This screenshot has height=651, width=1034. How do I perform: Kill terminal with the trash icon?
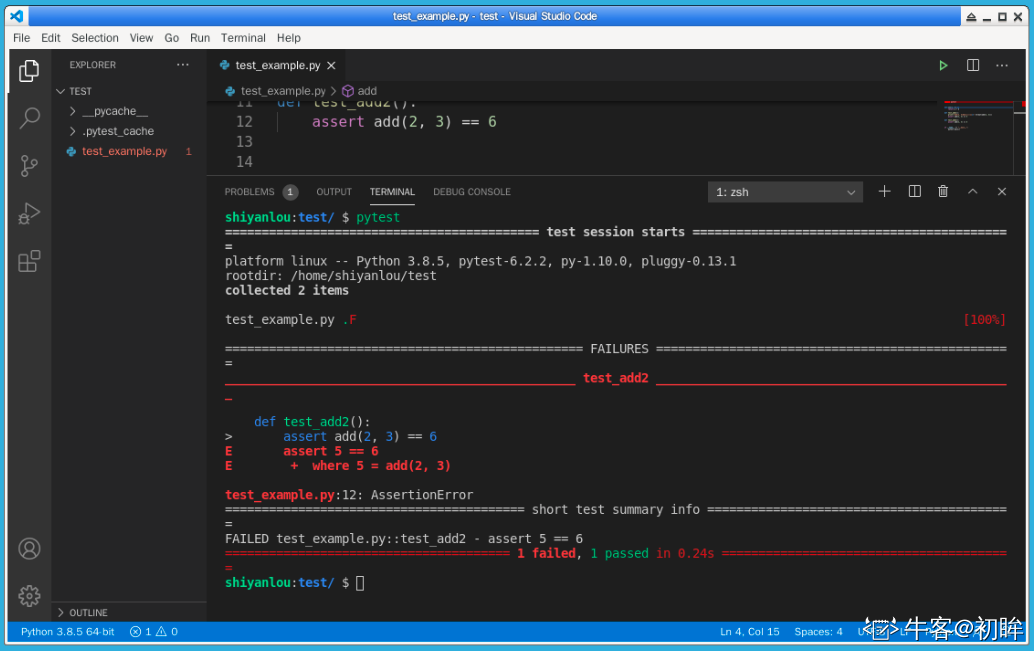click(x=943, y=191)
